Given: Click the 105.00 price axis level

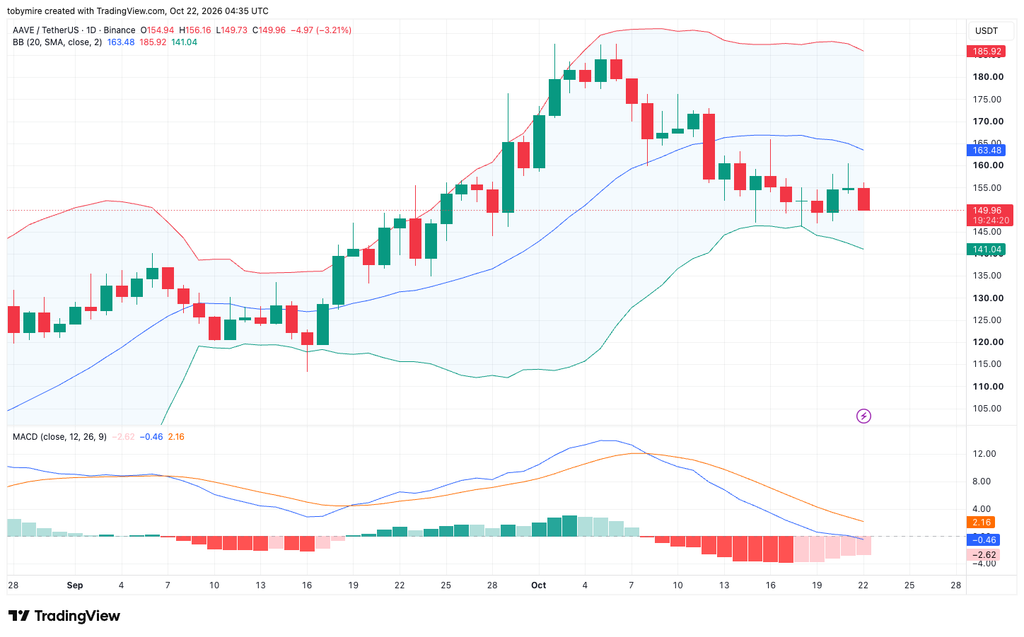Looking at the screenshot, I should point(988,408).
